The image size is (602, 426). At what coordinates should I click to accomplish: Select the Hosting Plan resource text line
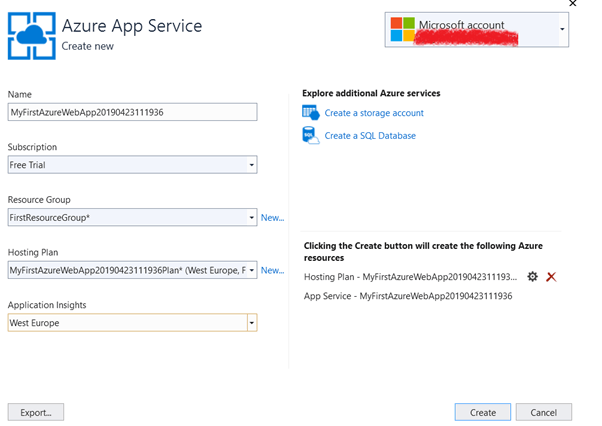tap(410, 277)
